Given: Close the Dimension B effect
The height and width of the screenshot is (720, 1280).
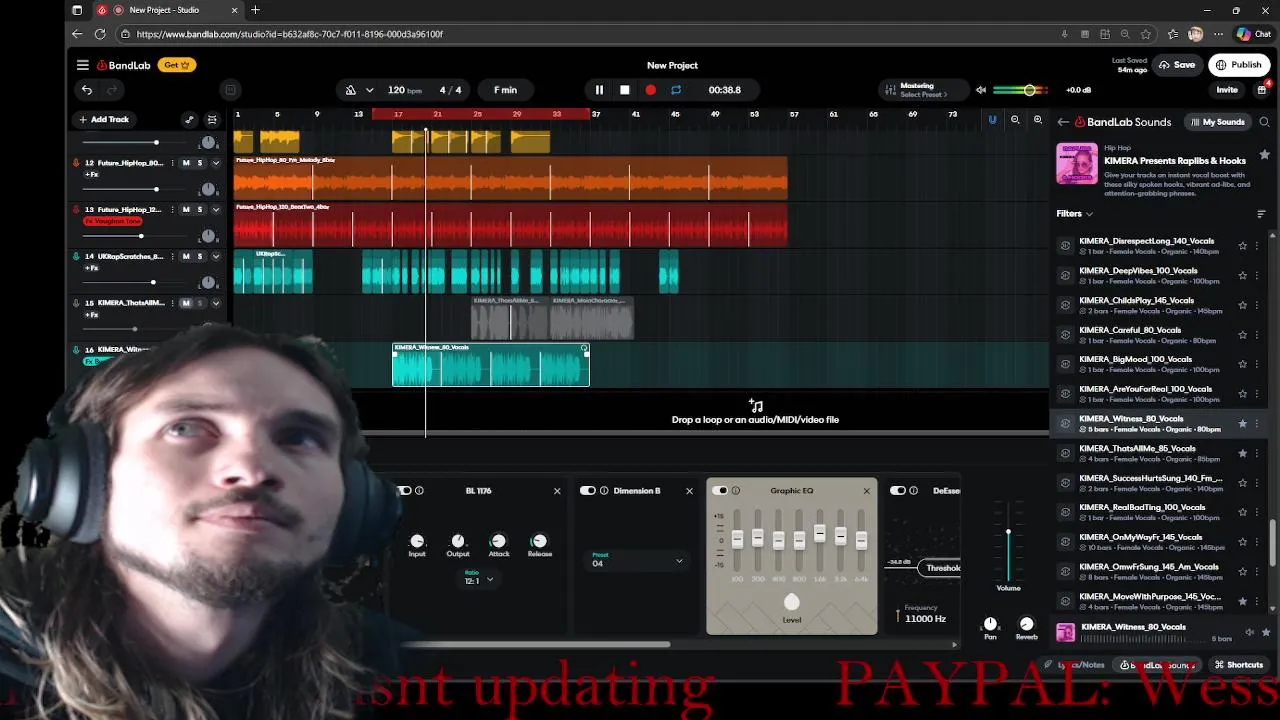Looking at the screenshot, I should (x=689, y=491).
